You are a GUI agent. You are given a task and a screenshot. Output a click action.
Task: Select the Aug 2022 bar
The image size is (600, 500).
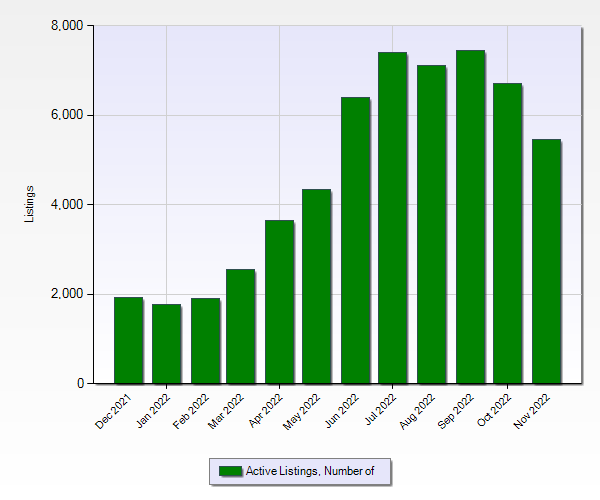(431, 224)
